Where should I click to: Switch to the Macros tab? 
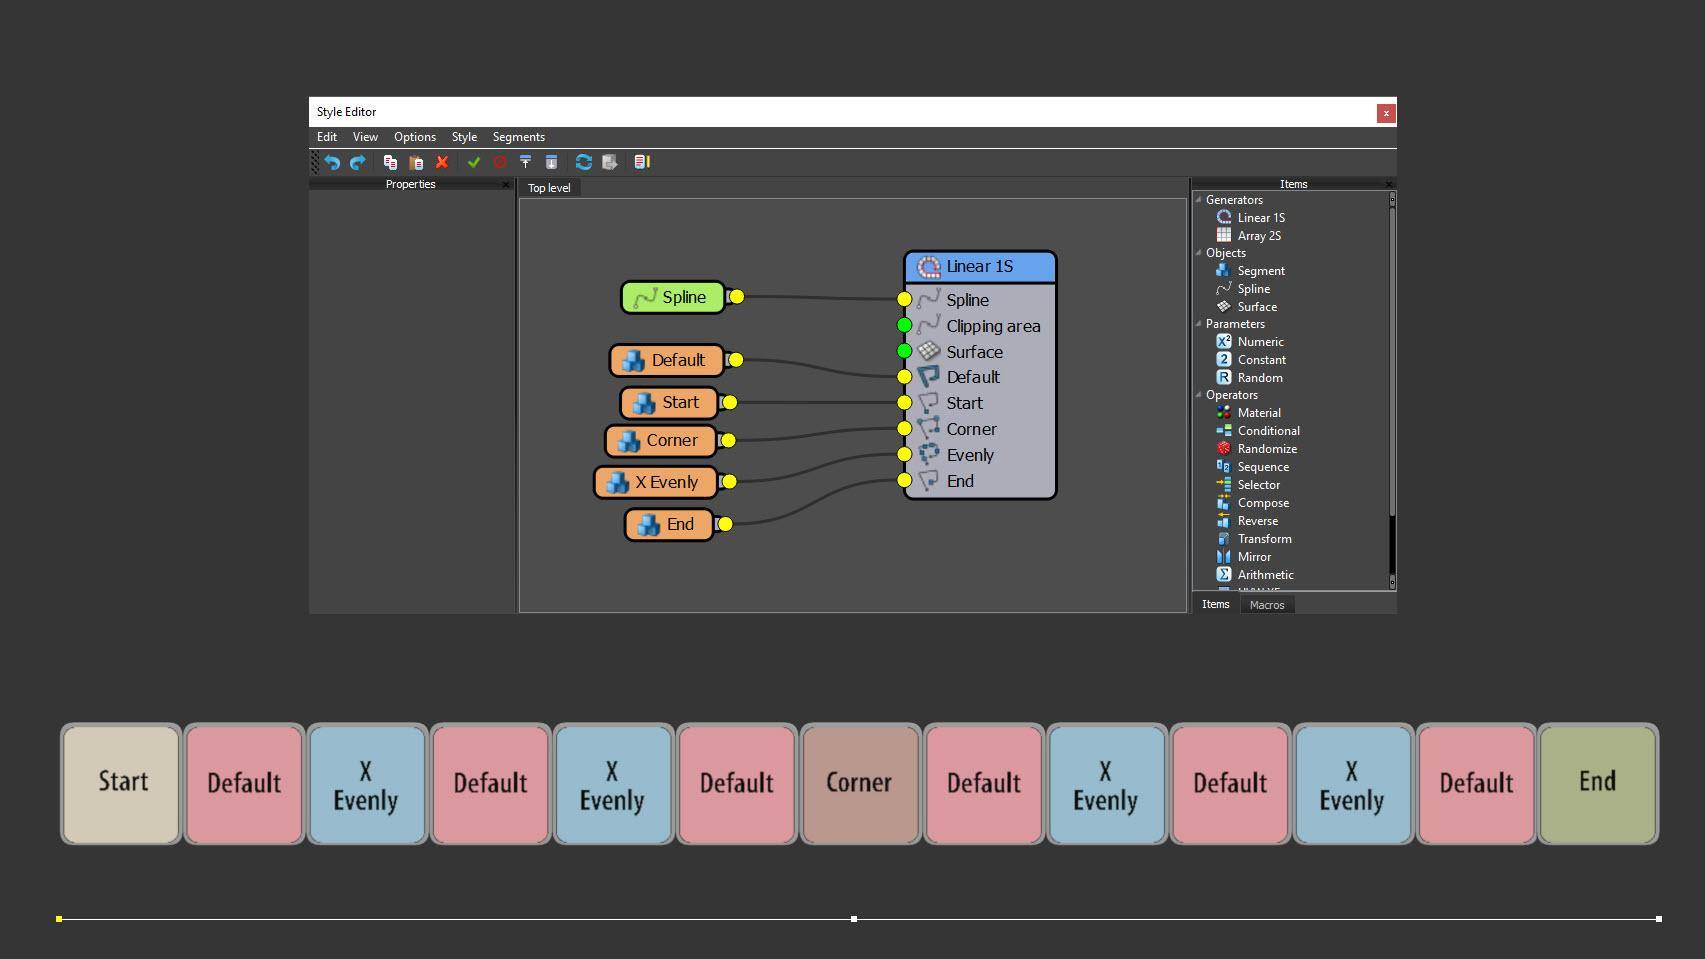tap(1266, 604)
